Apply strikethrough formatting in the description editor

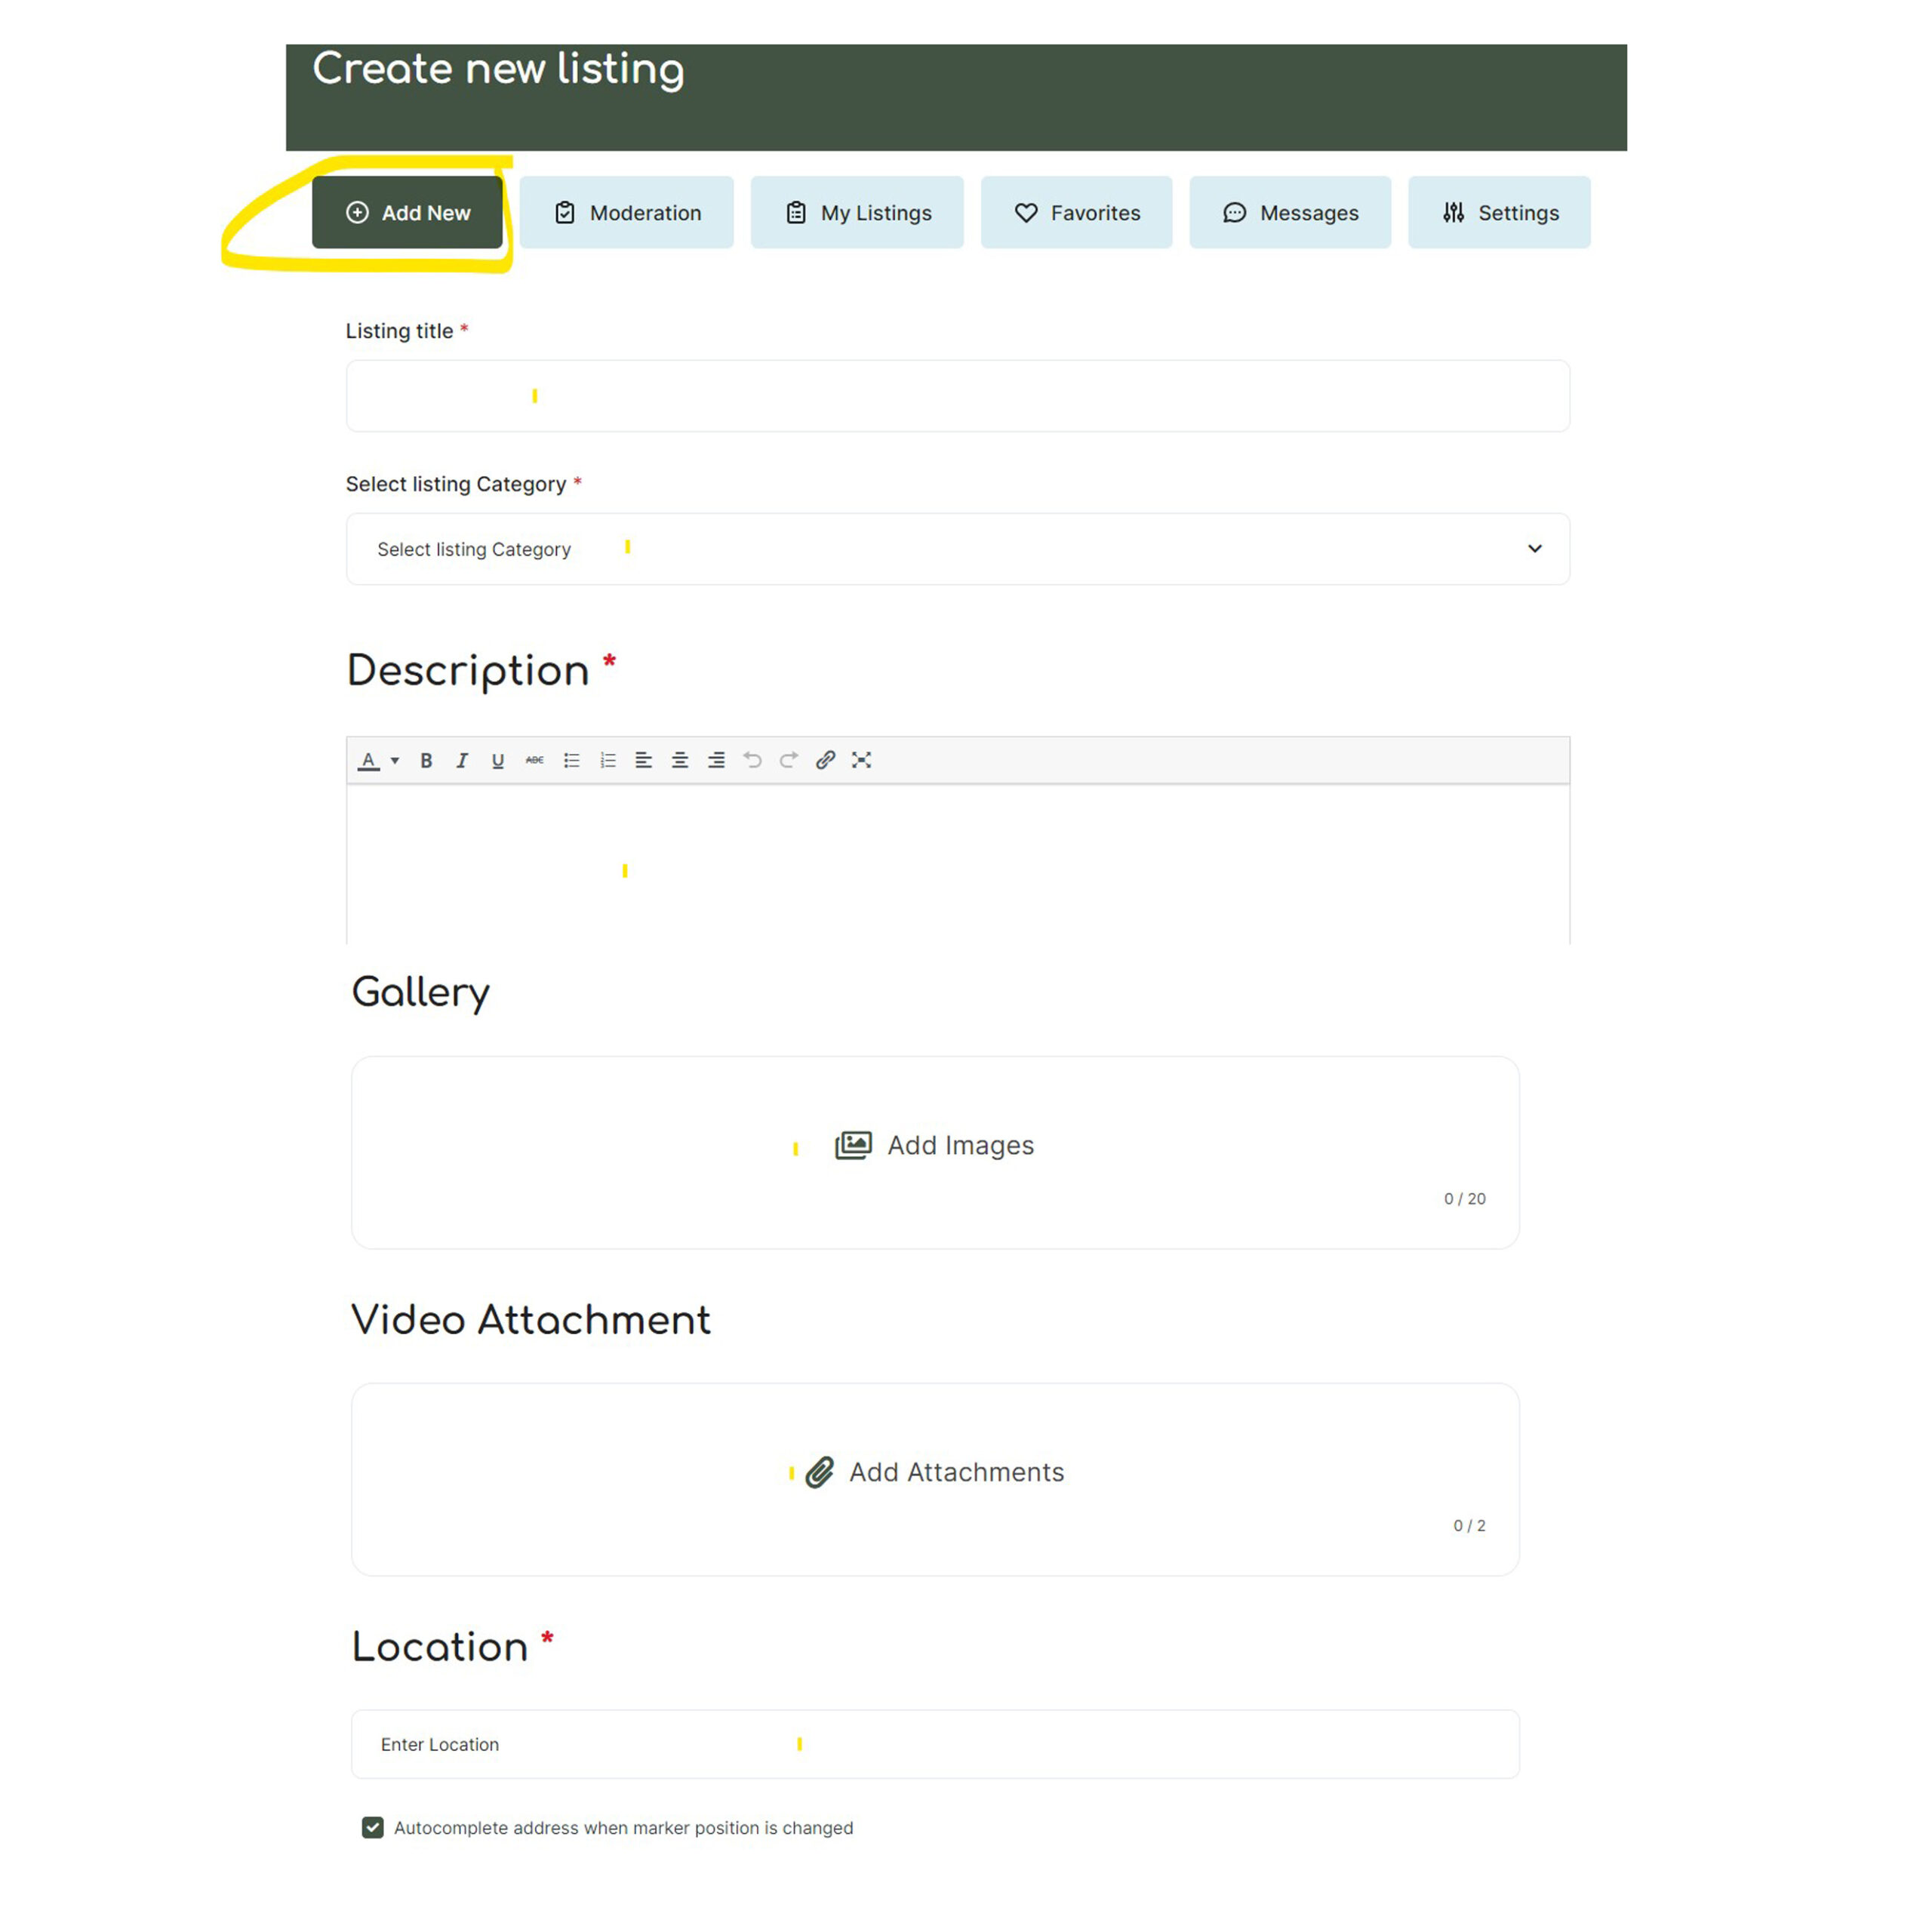(x=535, y=761)
